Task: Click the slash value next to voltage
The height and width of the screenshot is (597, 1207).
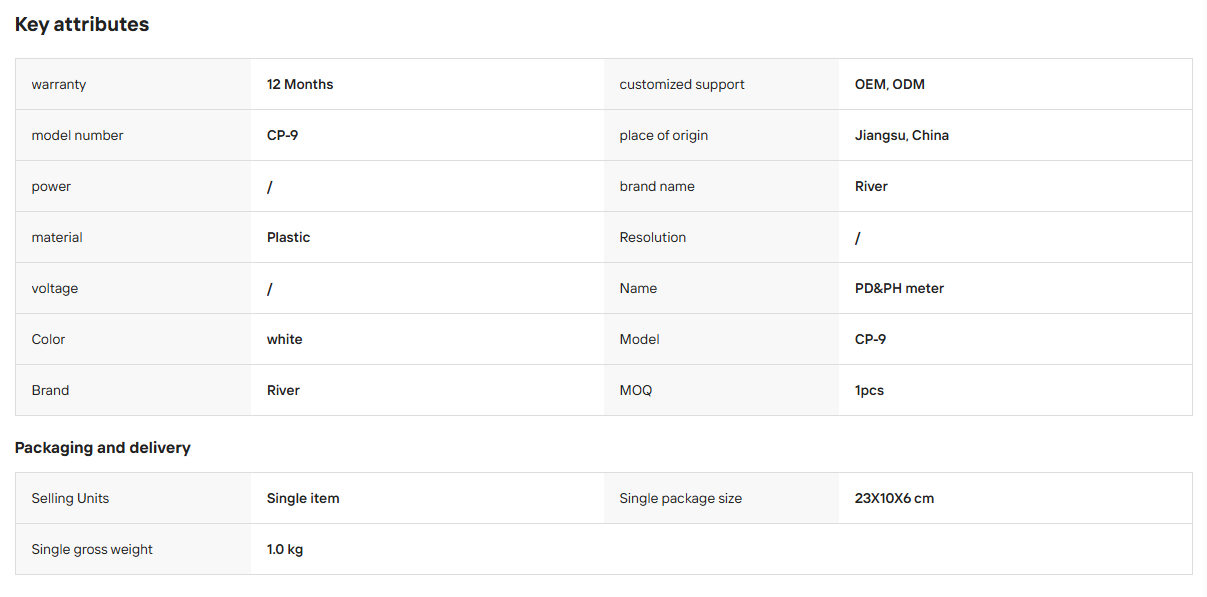Action: tap(270, 289)
